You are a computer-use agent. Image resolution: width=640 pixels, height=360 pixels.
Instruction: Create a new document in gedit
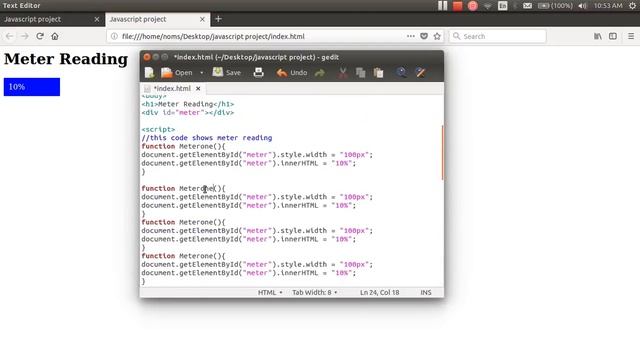pos(149,73)
